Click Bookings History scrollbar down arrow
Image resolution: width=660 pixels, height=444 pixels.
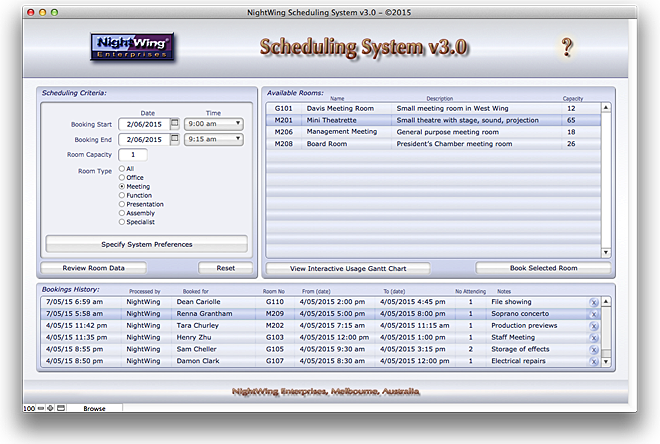click(606, 362)
